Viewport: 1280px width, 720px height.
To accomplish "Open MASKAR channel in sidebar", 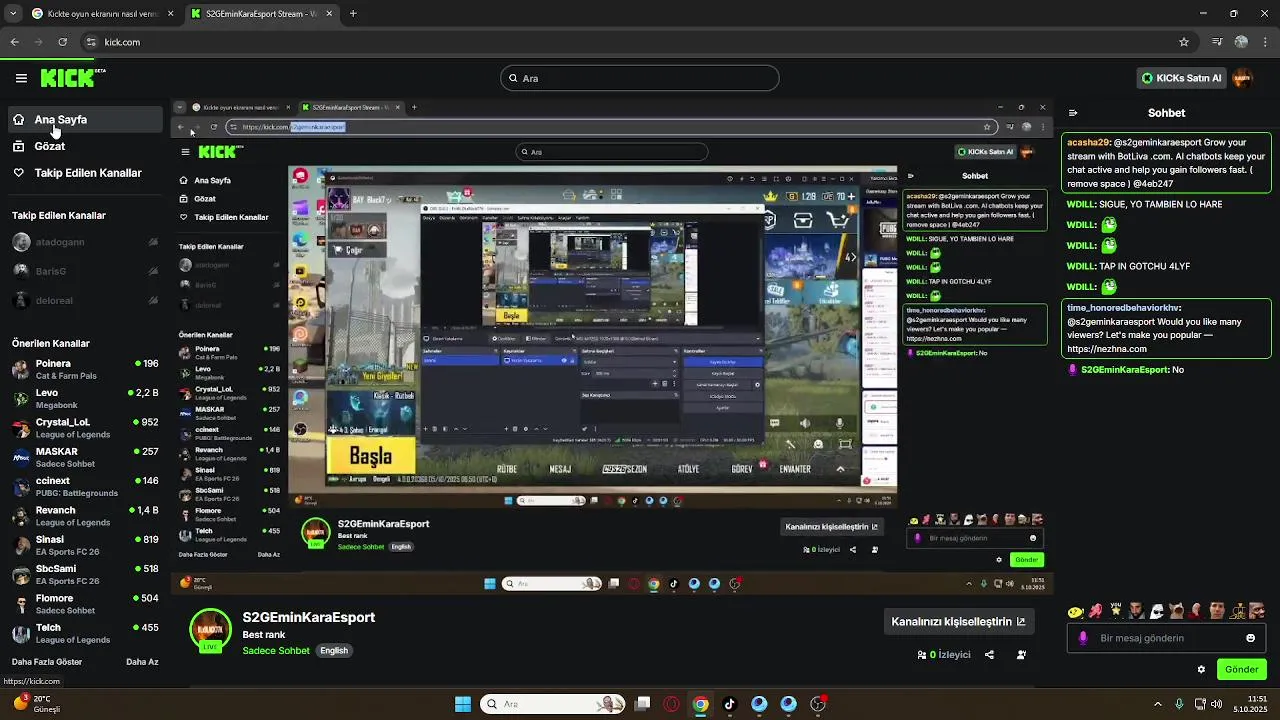I will pyautogui.click(x=85, y=457).
